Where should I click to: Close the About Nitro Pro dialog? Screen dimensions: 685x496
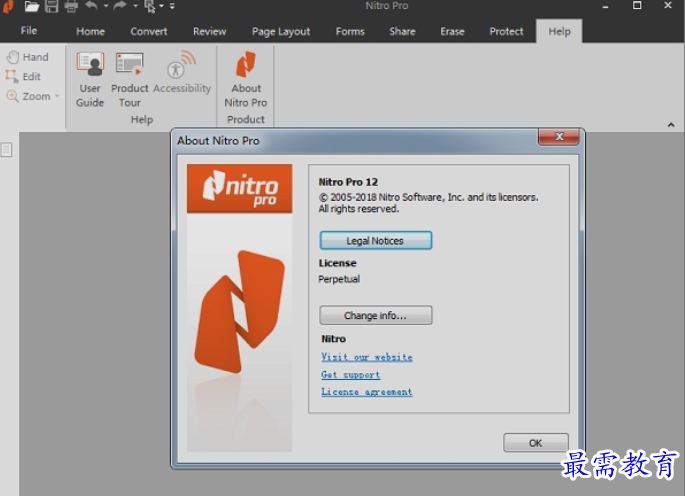(x=559, y=137)
